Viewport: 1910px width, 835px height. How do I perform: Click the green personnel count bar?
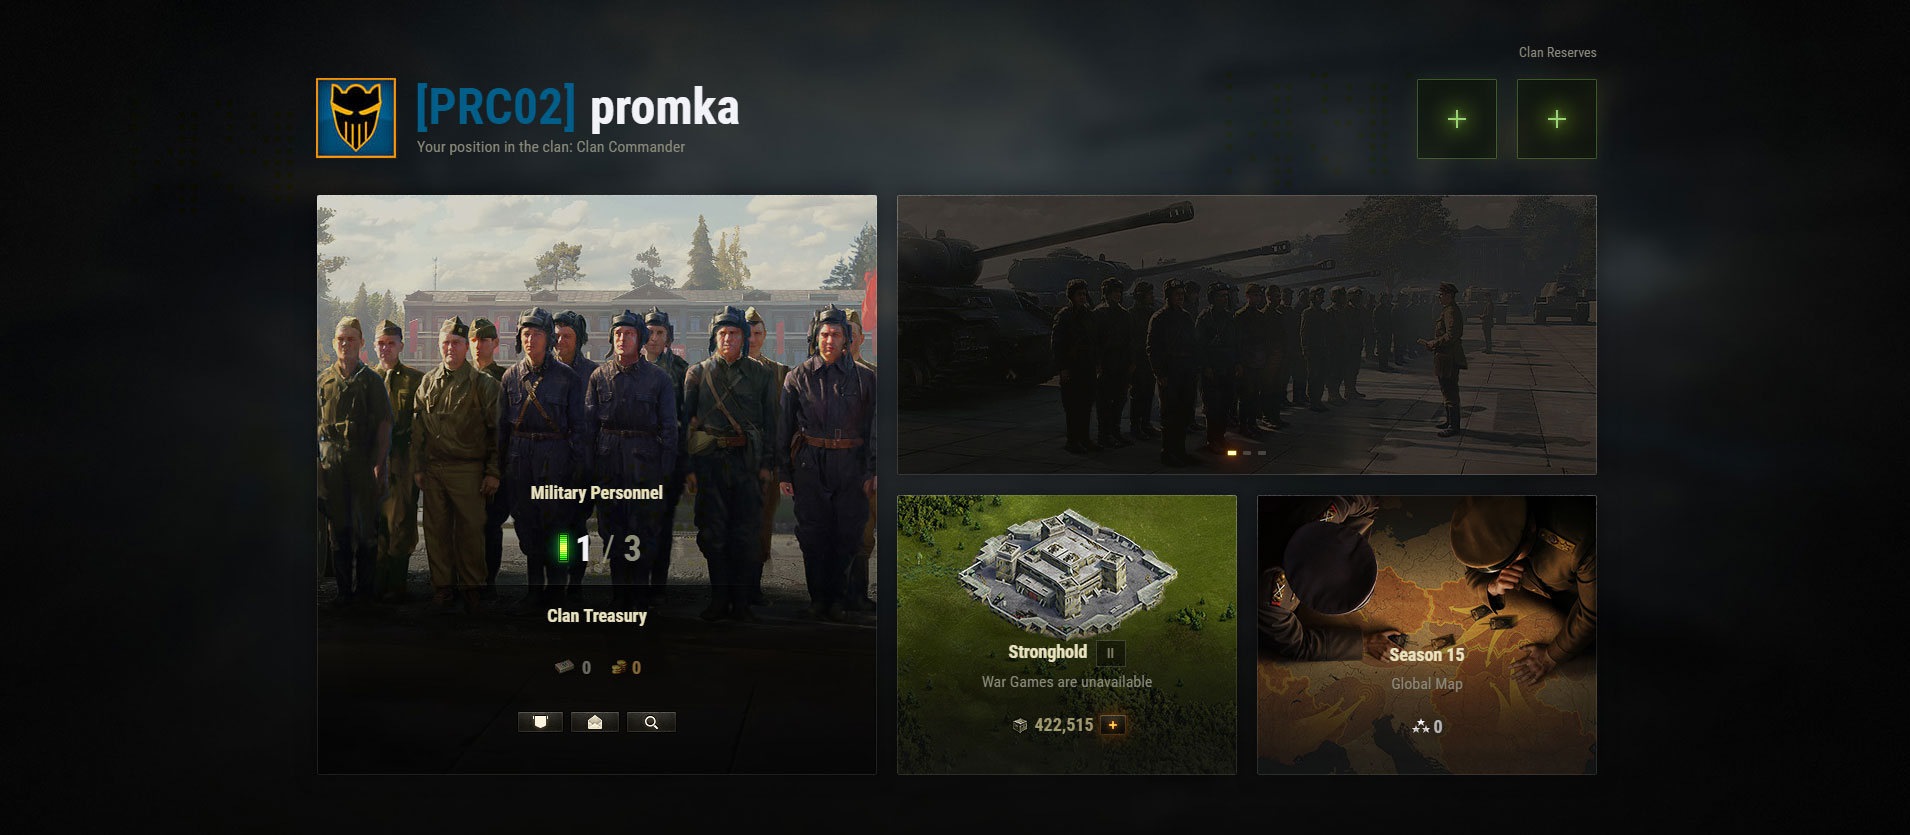tap(563, 548)
